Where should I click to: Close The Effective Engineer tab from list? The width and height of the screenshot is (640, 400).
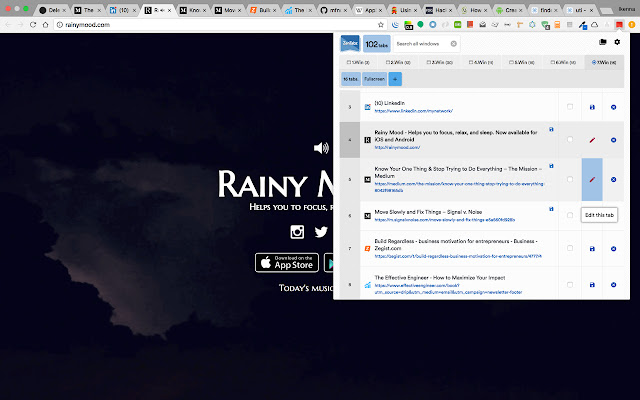click(x=613, y=284)
